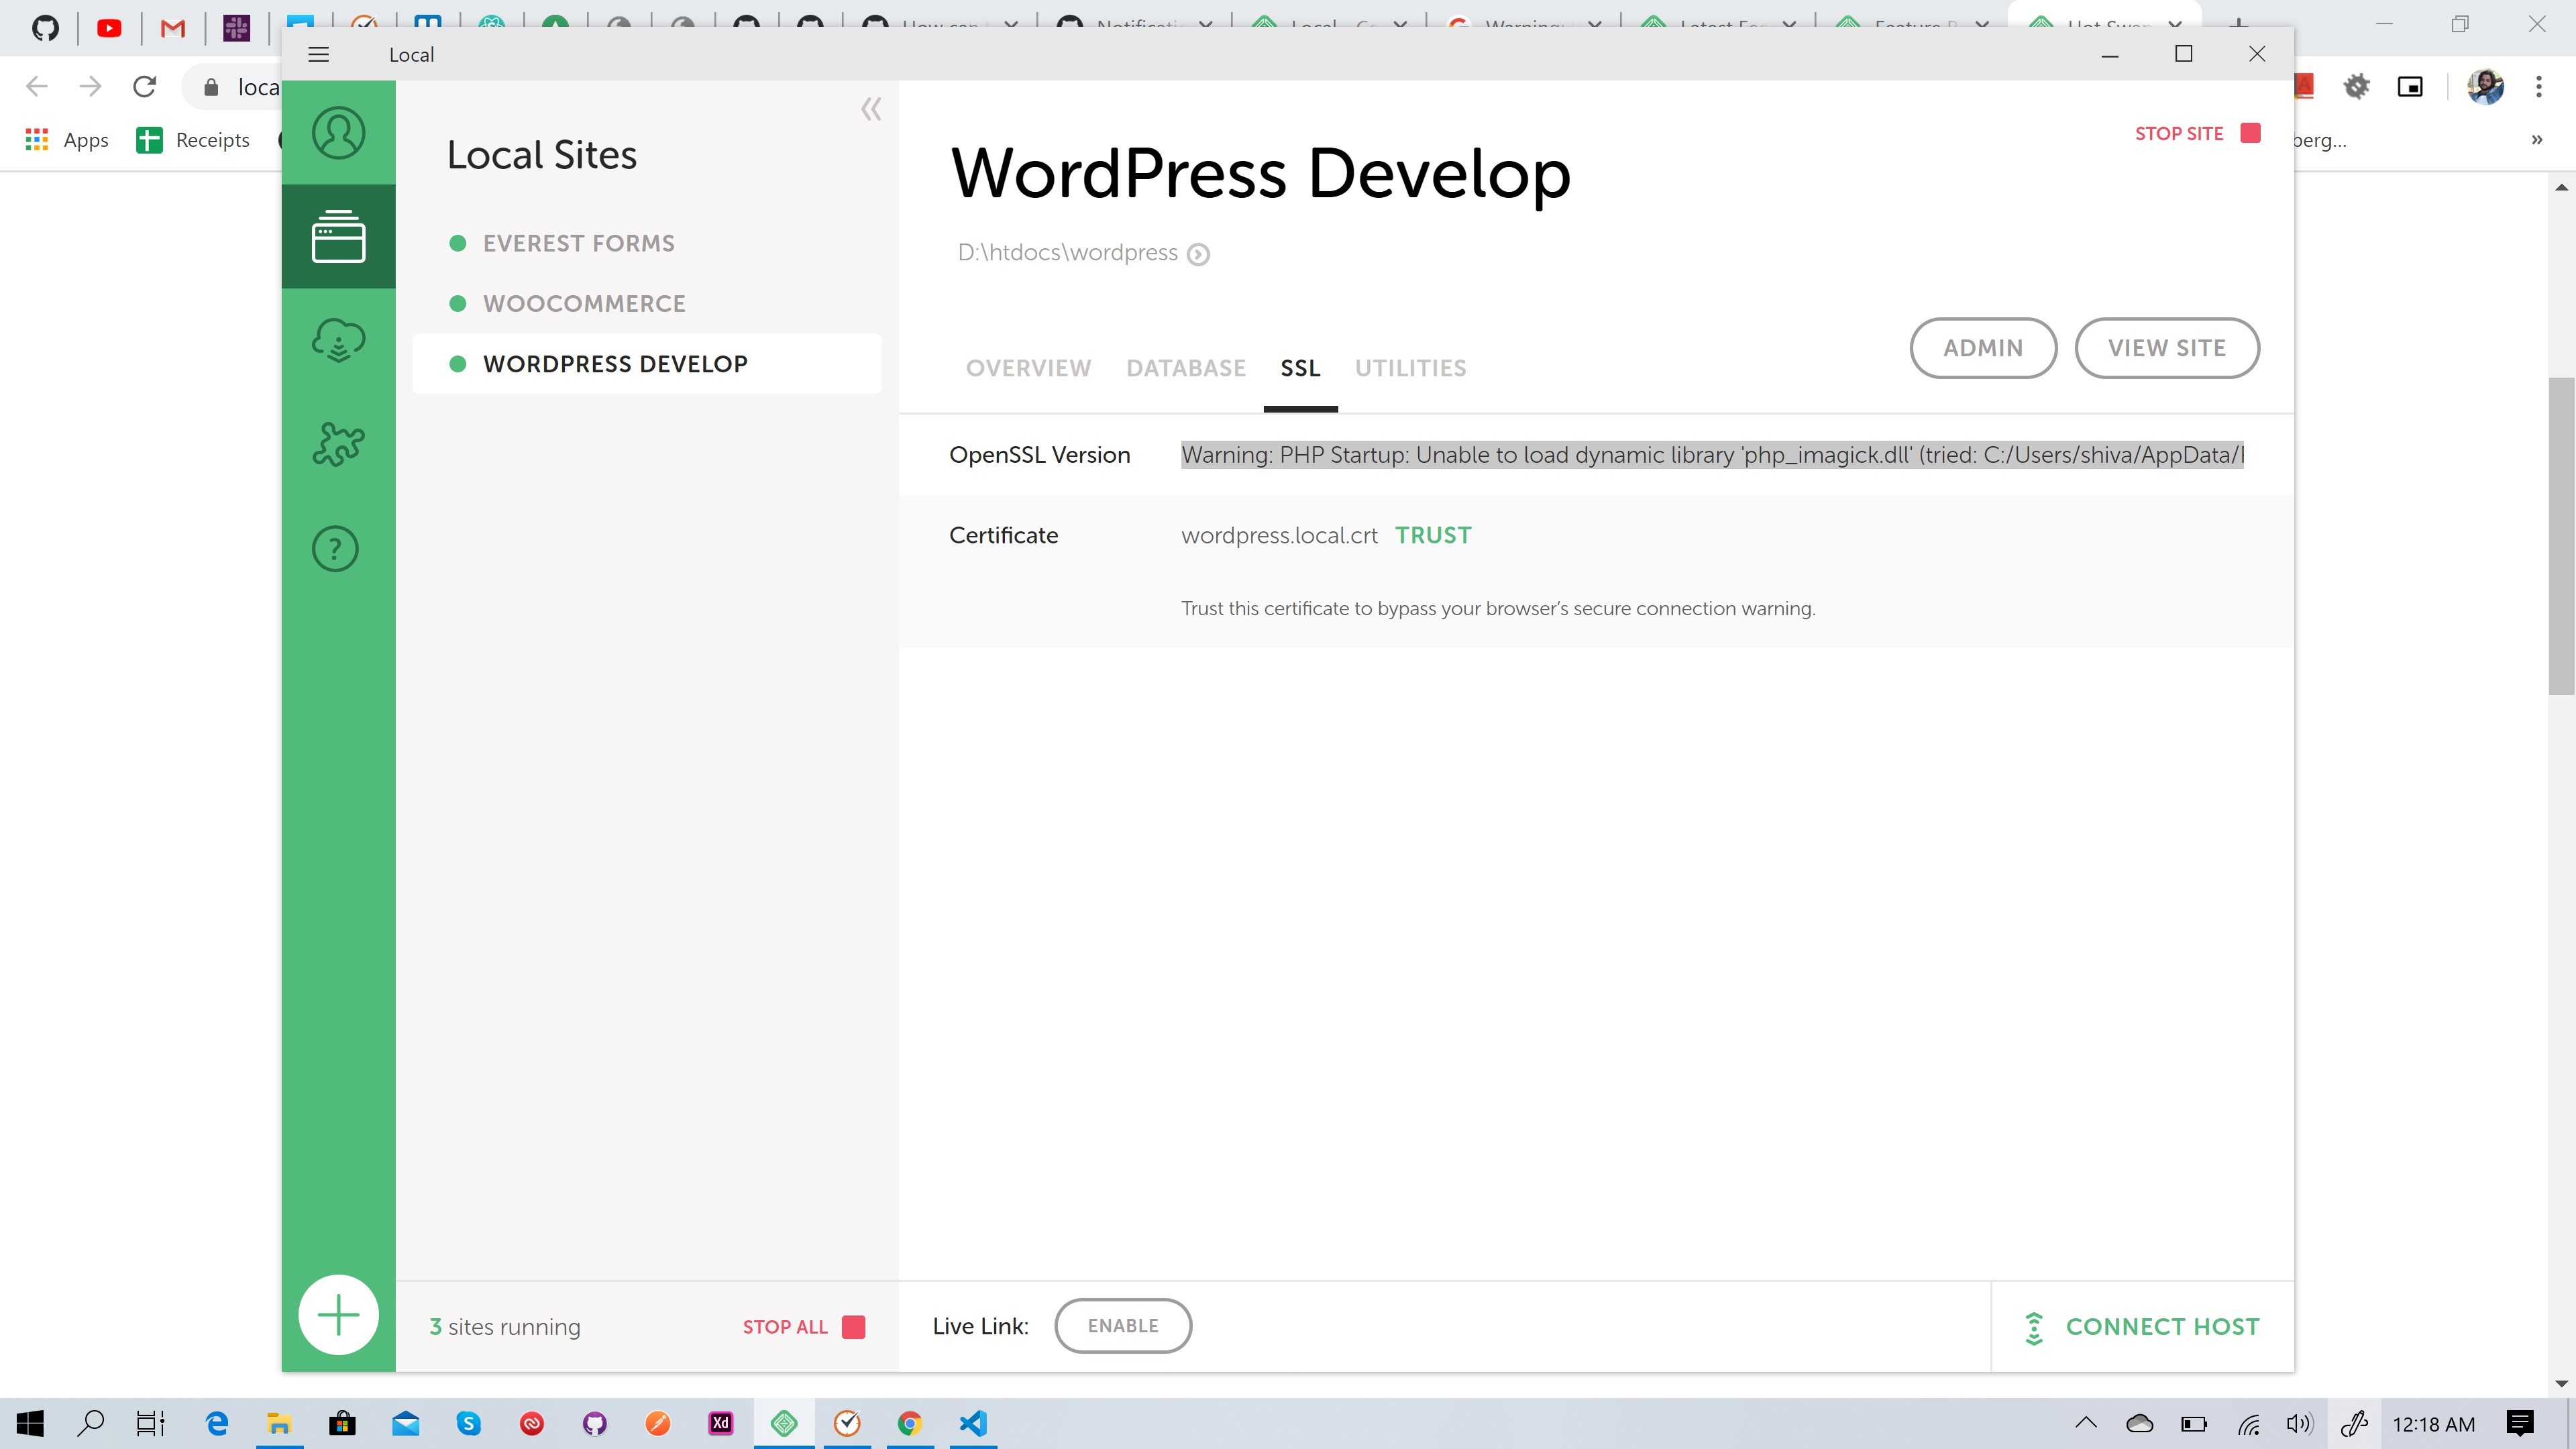Select the SSL tab
The height and width of the screenshot is (1449, 2576).
1300,368
